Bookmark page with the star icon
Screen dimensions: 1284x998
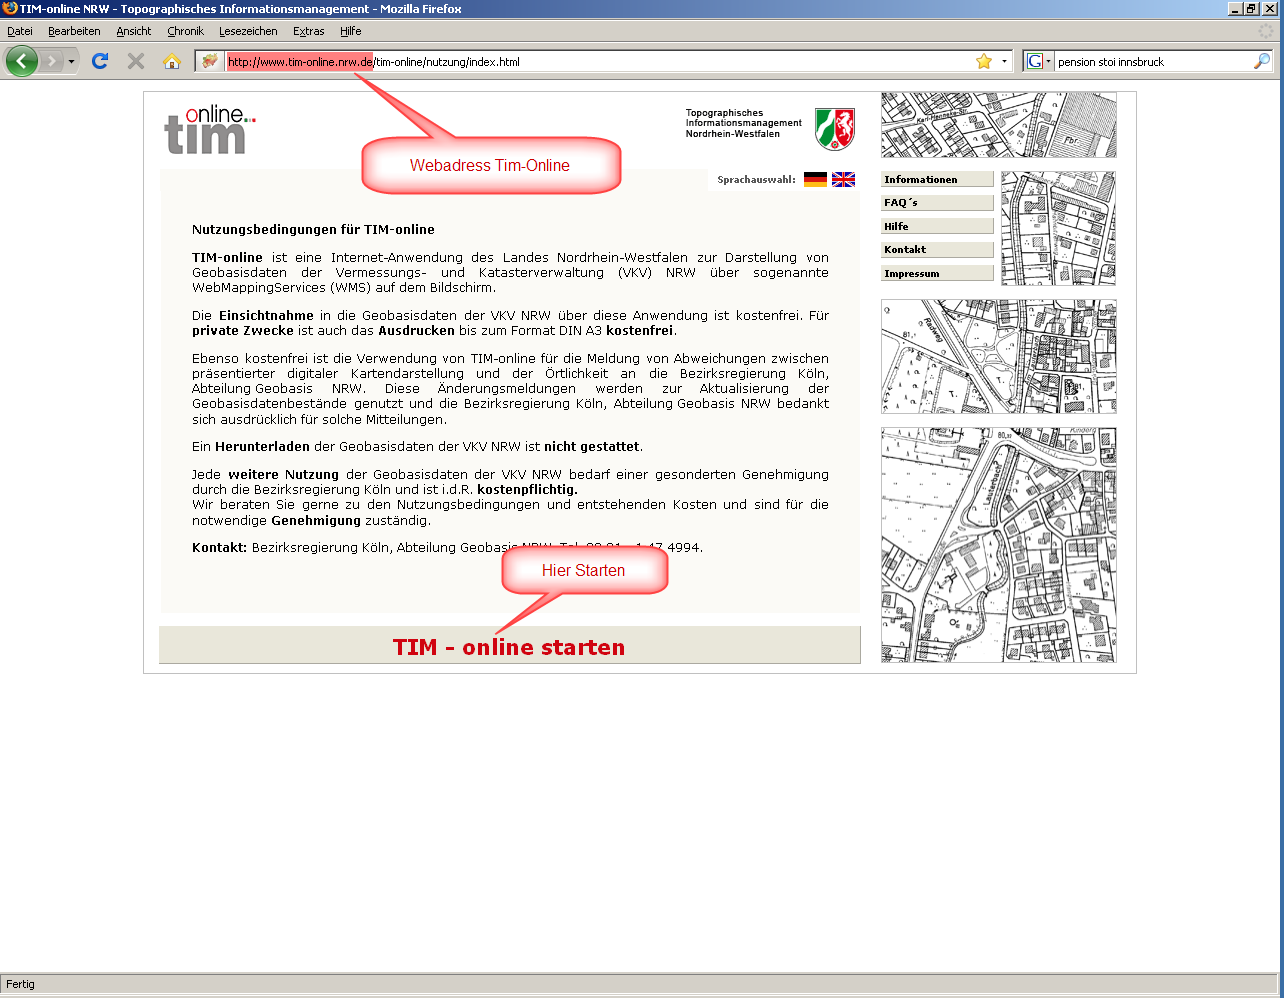tap(984, 61)
